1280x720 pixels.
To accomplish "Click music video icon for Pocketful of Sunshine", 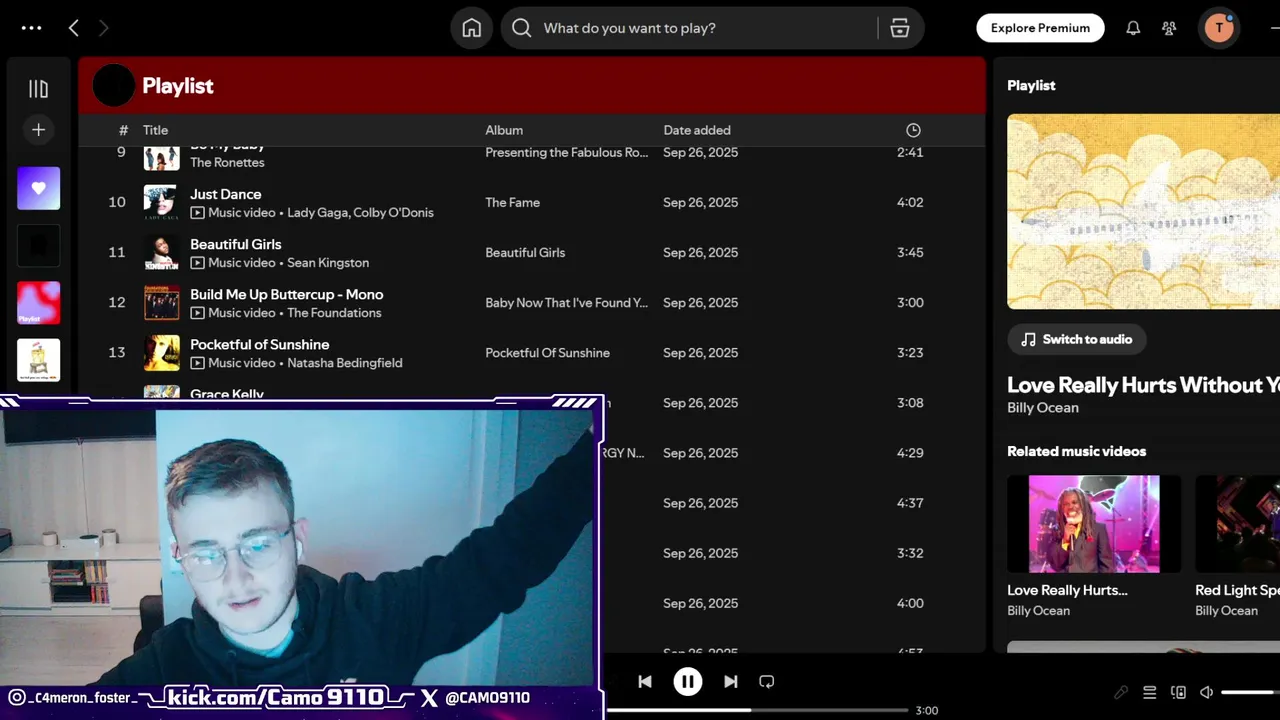I will coord(197,363).
